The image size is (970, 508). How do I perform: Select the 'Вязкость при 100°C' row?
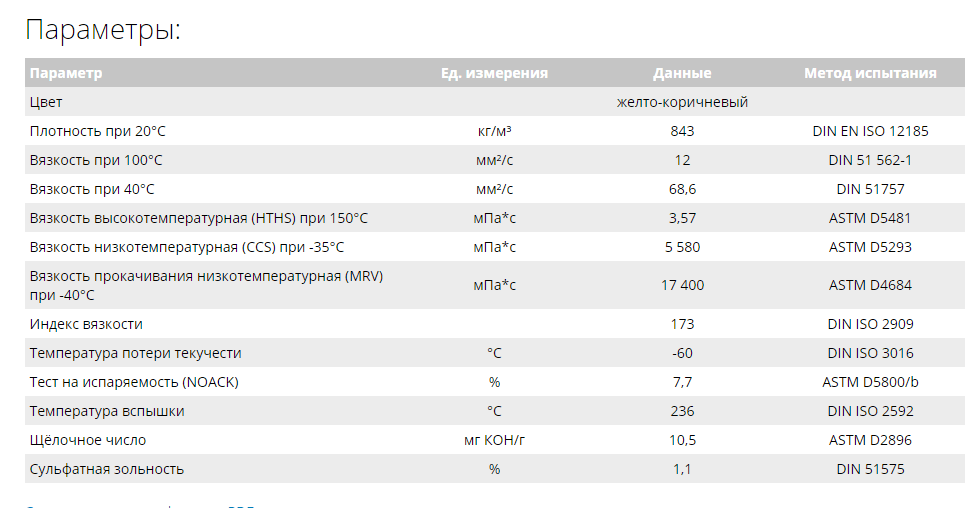(x=494, y=160)
